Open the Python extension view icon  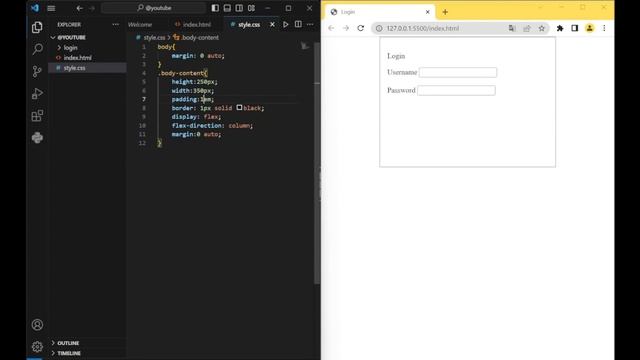pos(37,138)
